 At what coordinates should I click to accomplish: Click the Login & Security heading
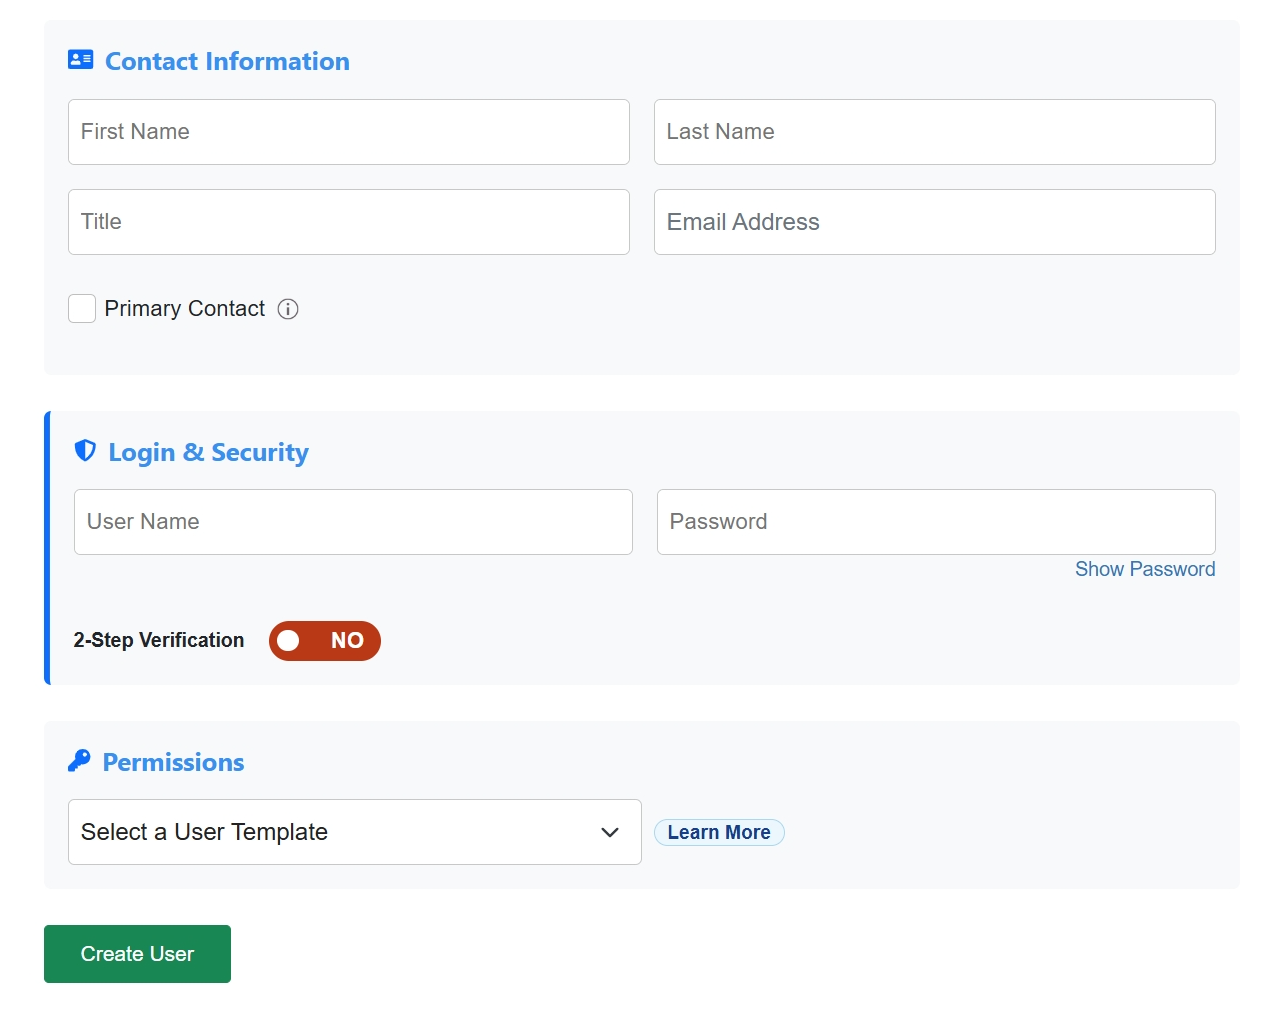tap(208, 452)
